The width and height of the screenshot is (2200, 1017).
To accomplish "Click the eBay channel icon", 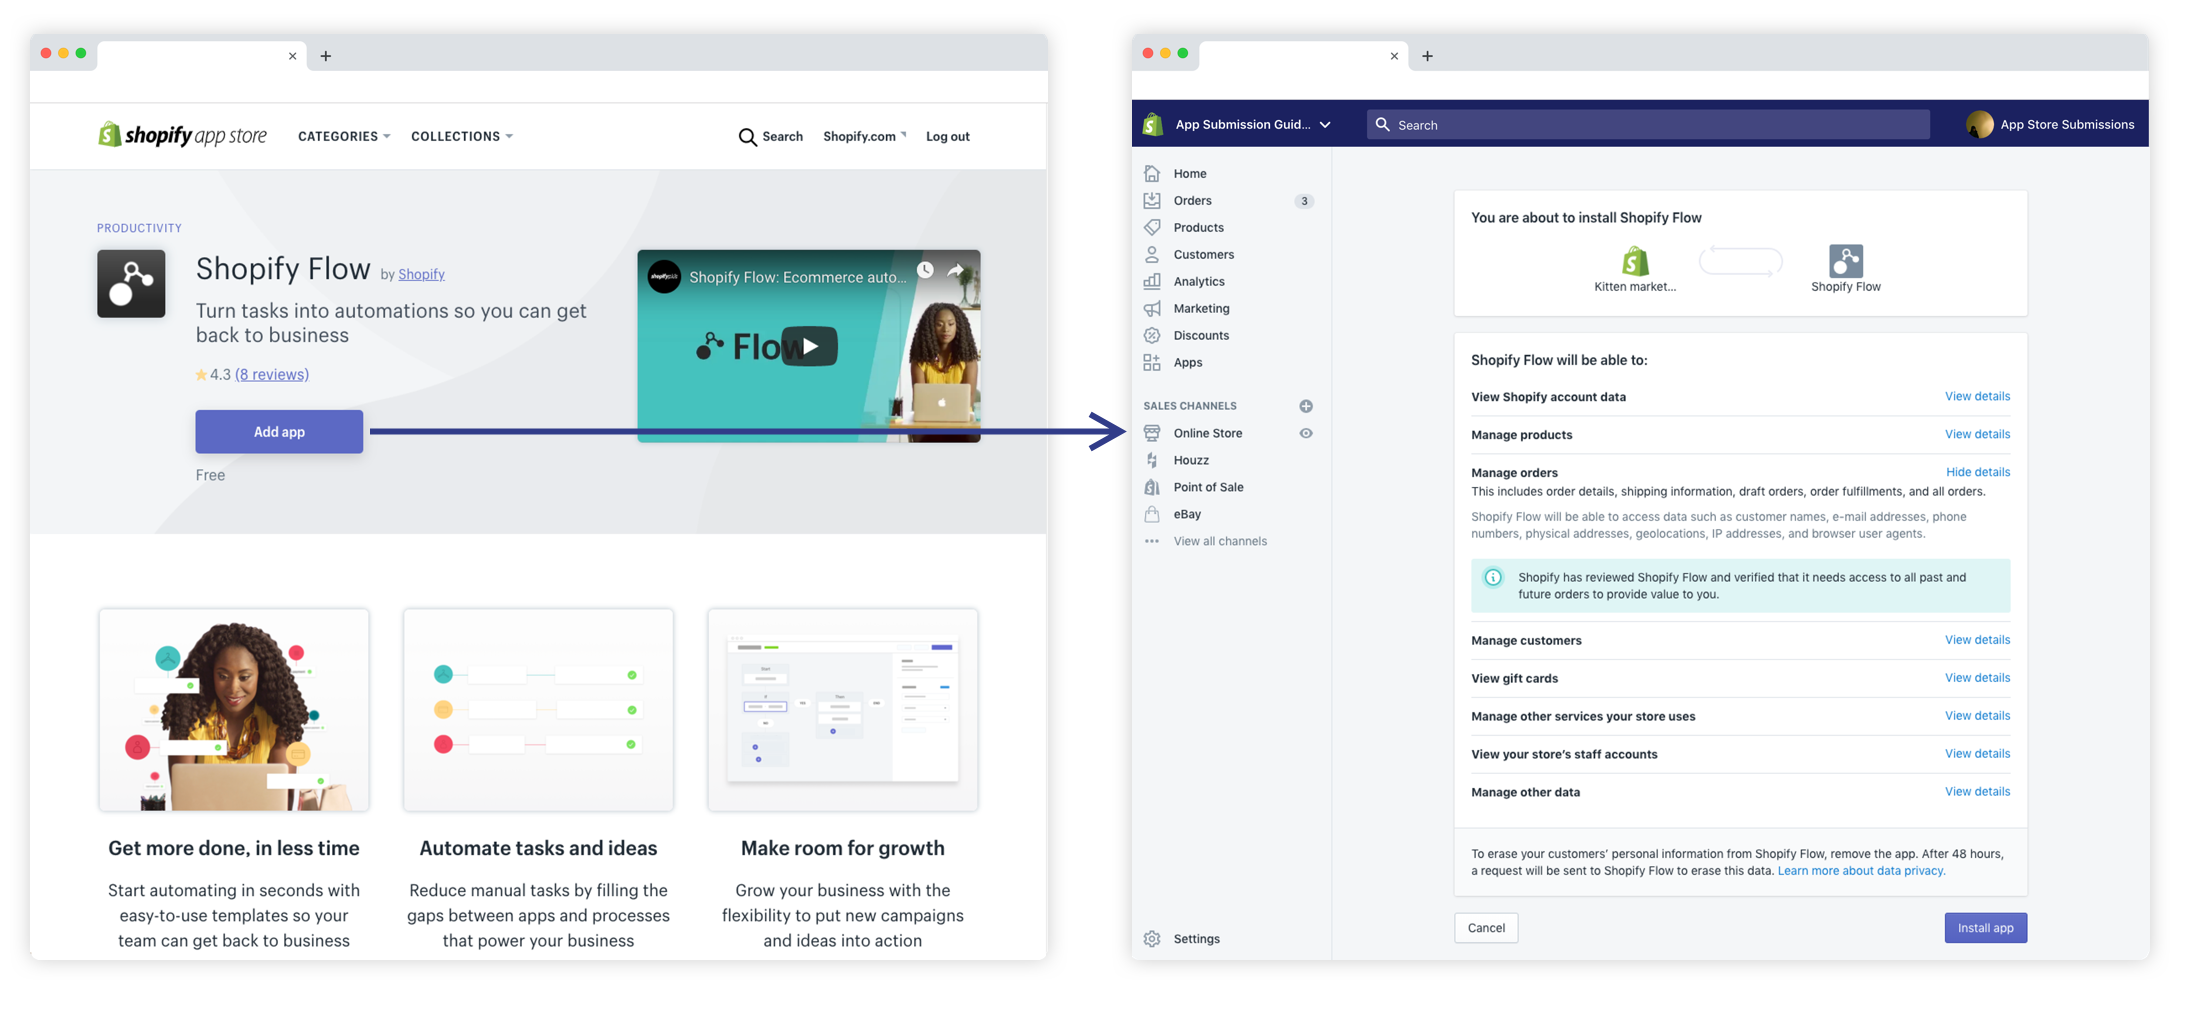I will click(x=1152, y=514).
